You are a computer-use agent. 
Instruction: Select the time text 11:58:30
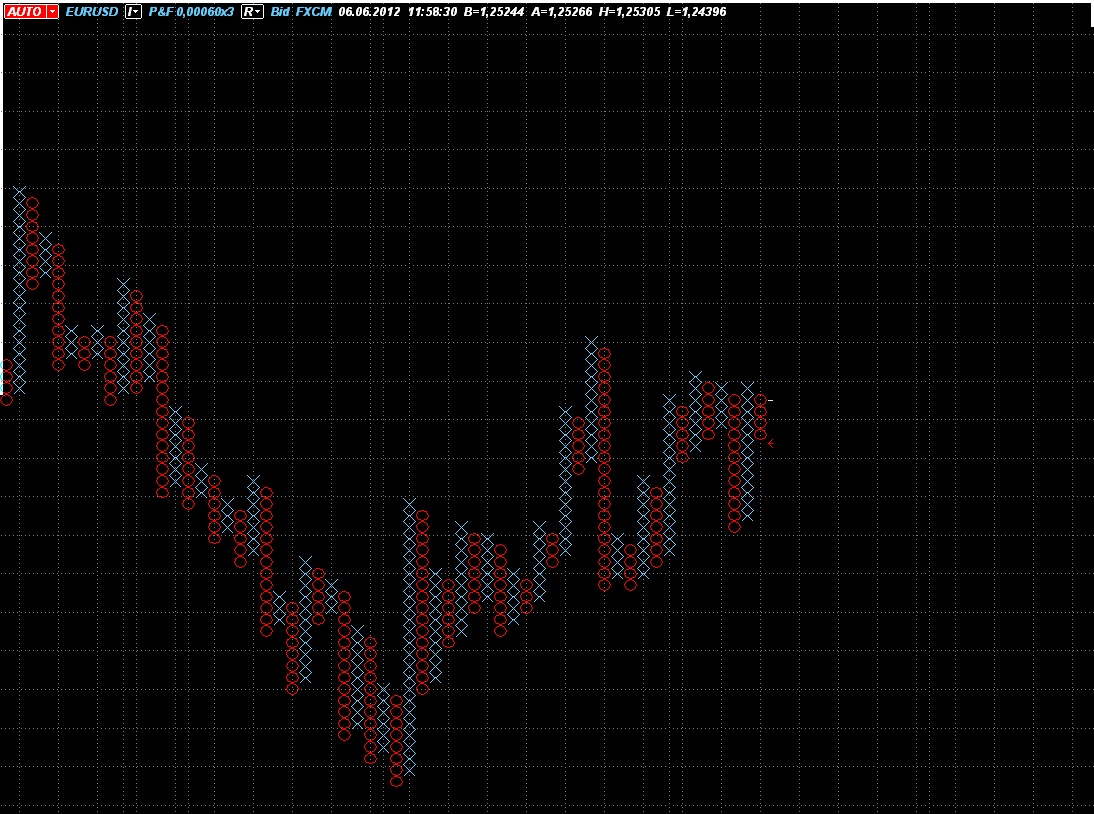pos(433,12)
